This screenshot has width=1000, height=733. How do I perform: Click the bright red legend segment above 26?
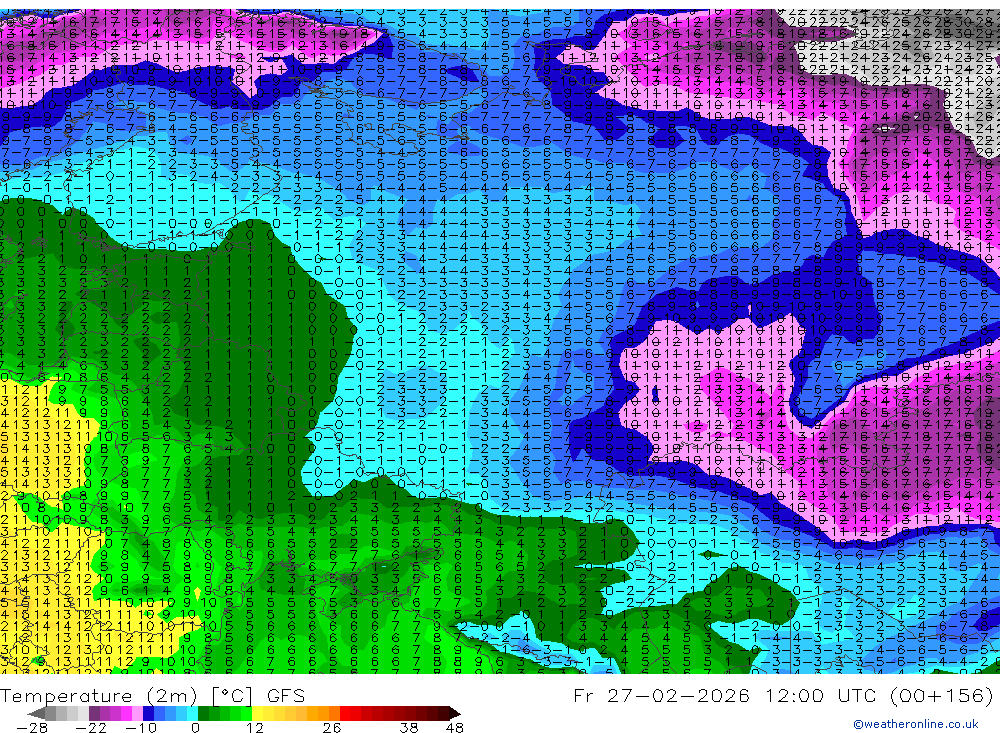[345, 713]
